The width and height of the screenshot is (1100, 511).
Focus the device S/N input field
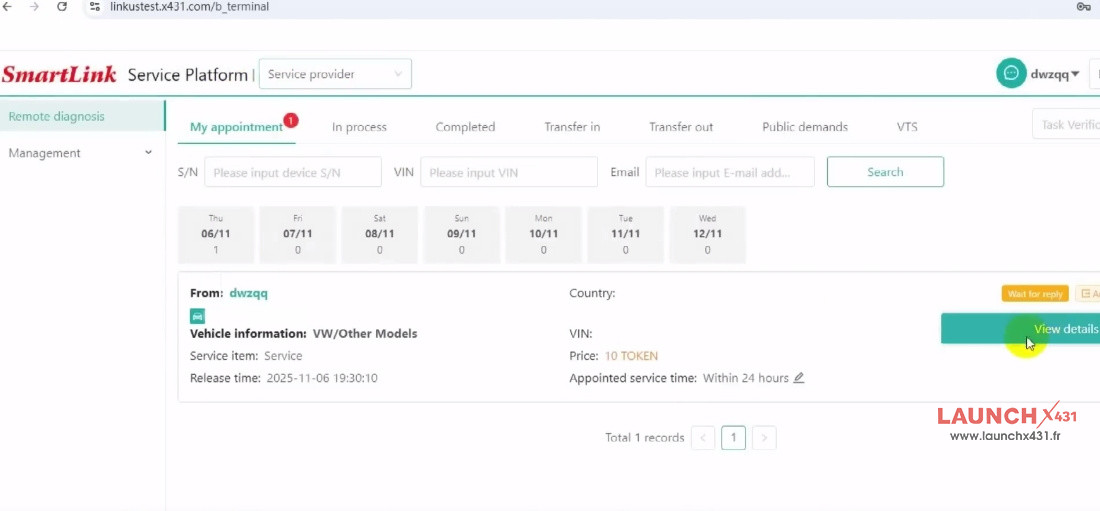(x=293, y=172)
